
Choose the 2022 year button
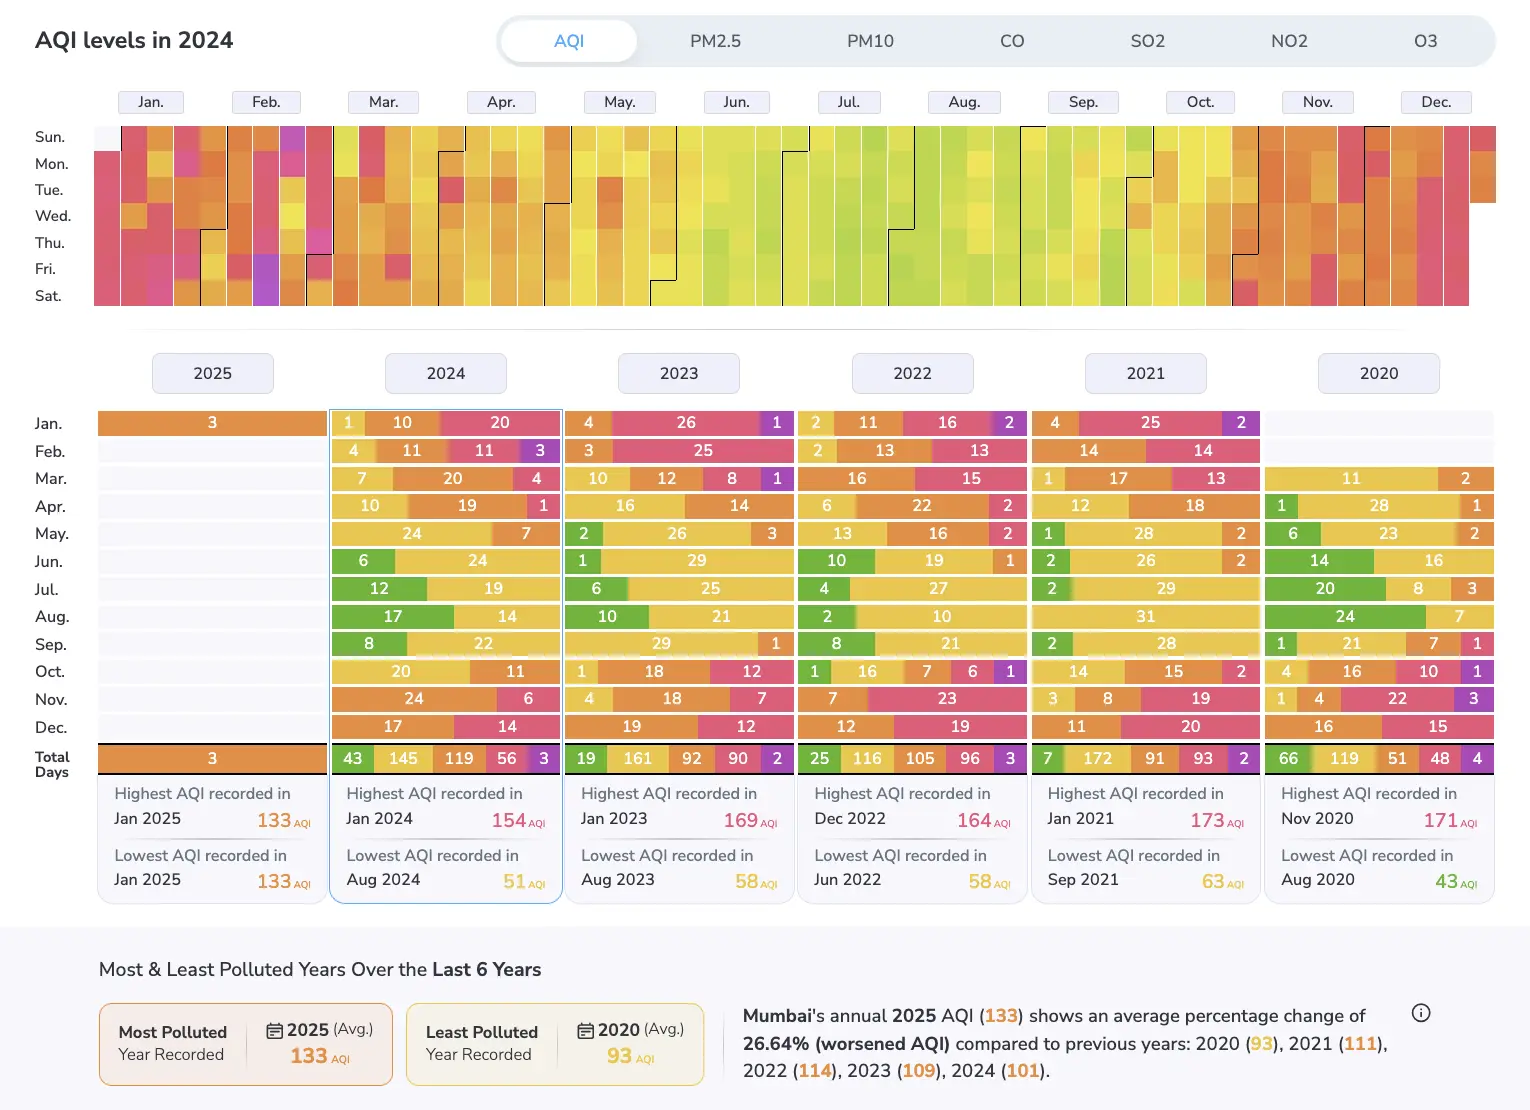(912, 373)
